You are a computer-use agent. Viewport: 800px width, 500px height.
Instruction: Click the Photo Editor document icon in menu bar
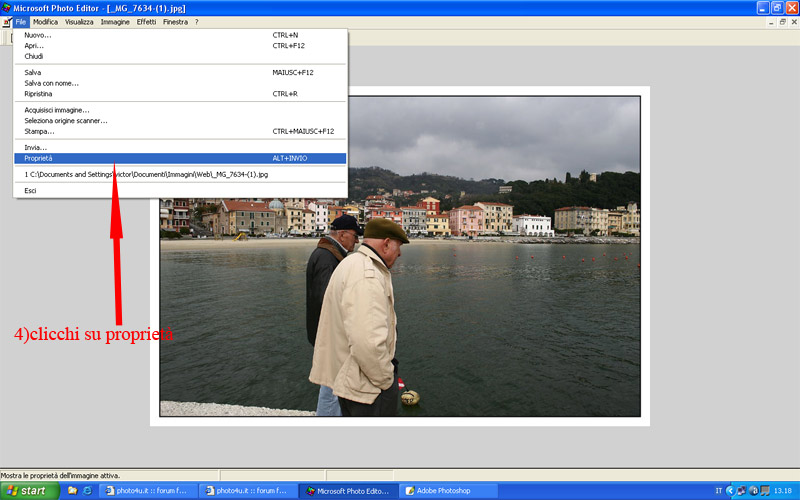coord(6,21)
